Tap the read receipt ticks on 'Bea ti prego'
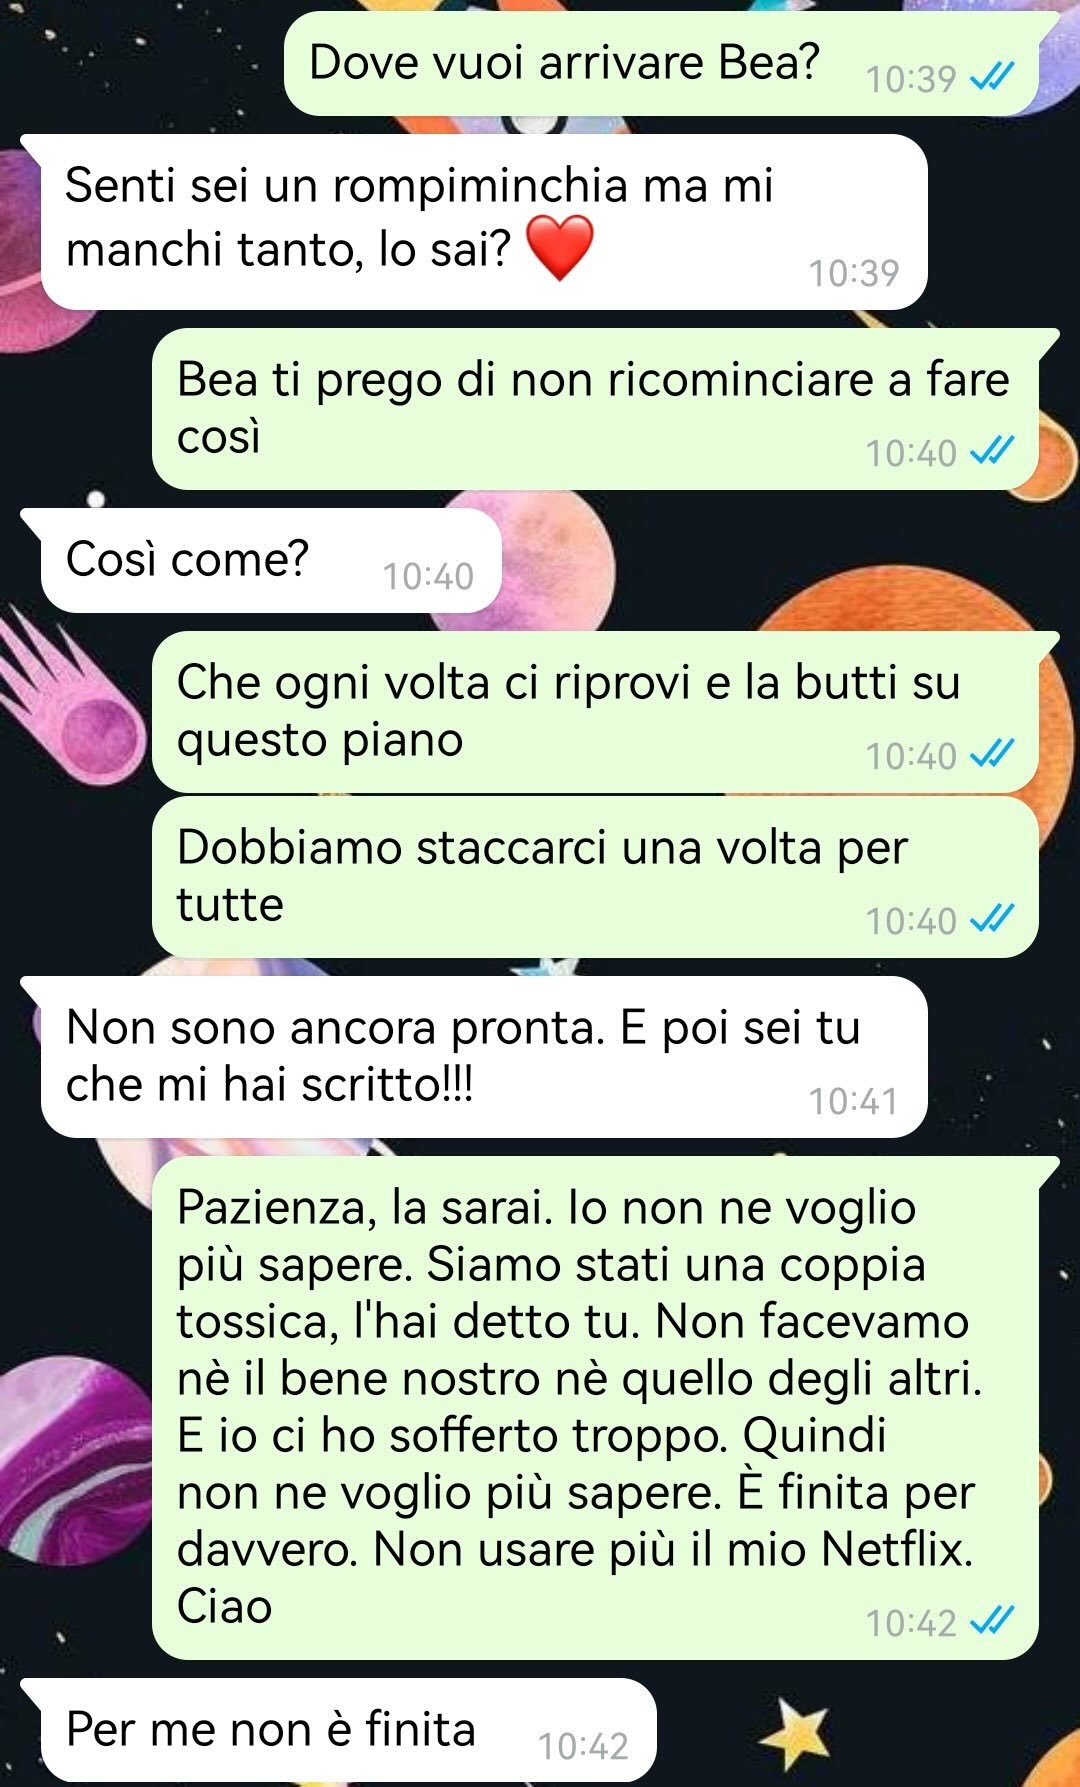1080x1787 pixels. click(992, 452)
